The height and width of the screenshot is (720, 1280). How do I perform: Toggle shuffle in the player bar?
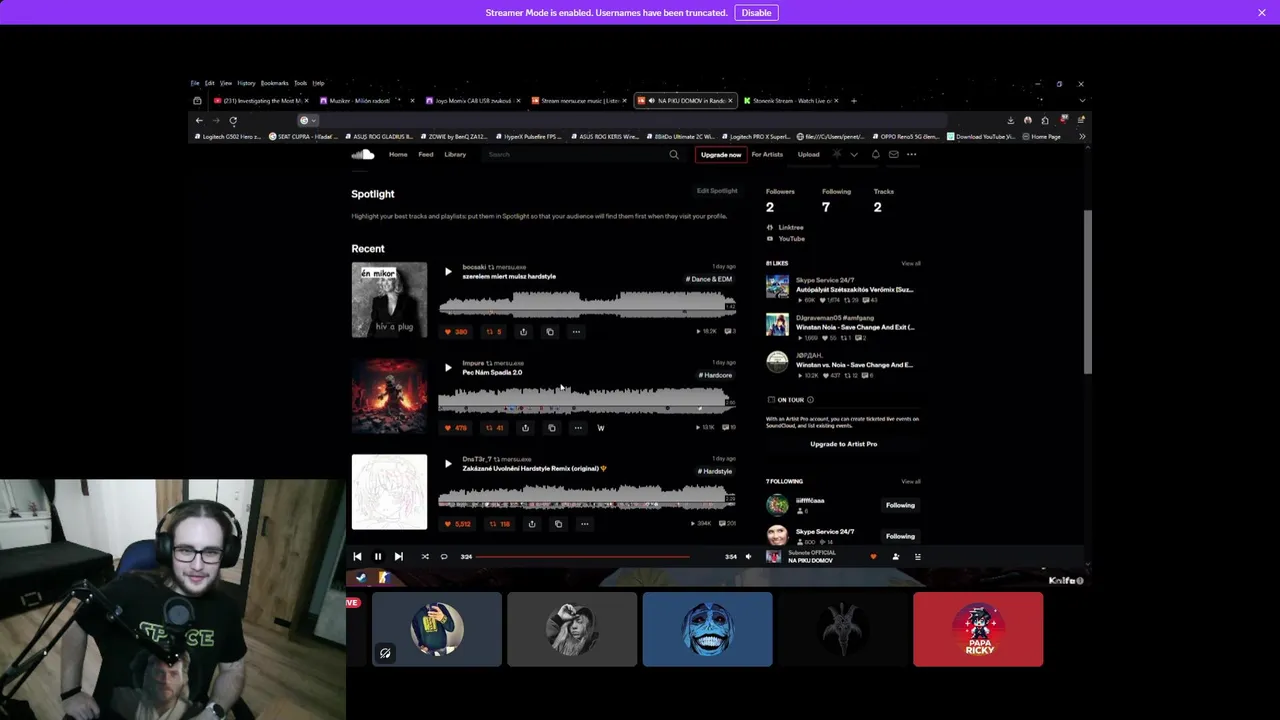tap(425, 557)
